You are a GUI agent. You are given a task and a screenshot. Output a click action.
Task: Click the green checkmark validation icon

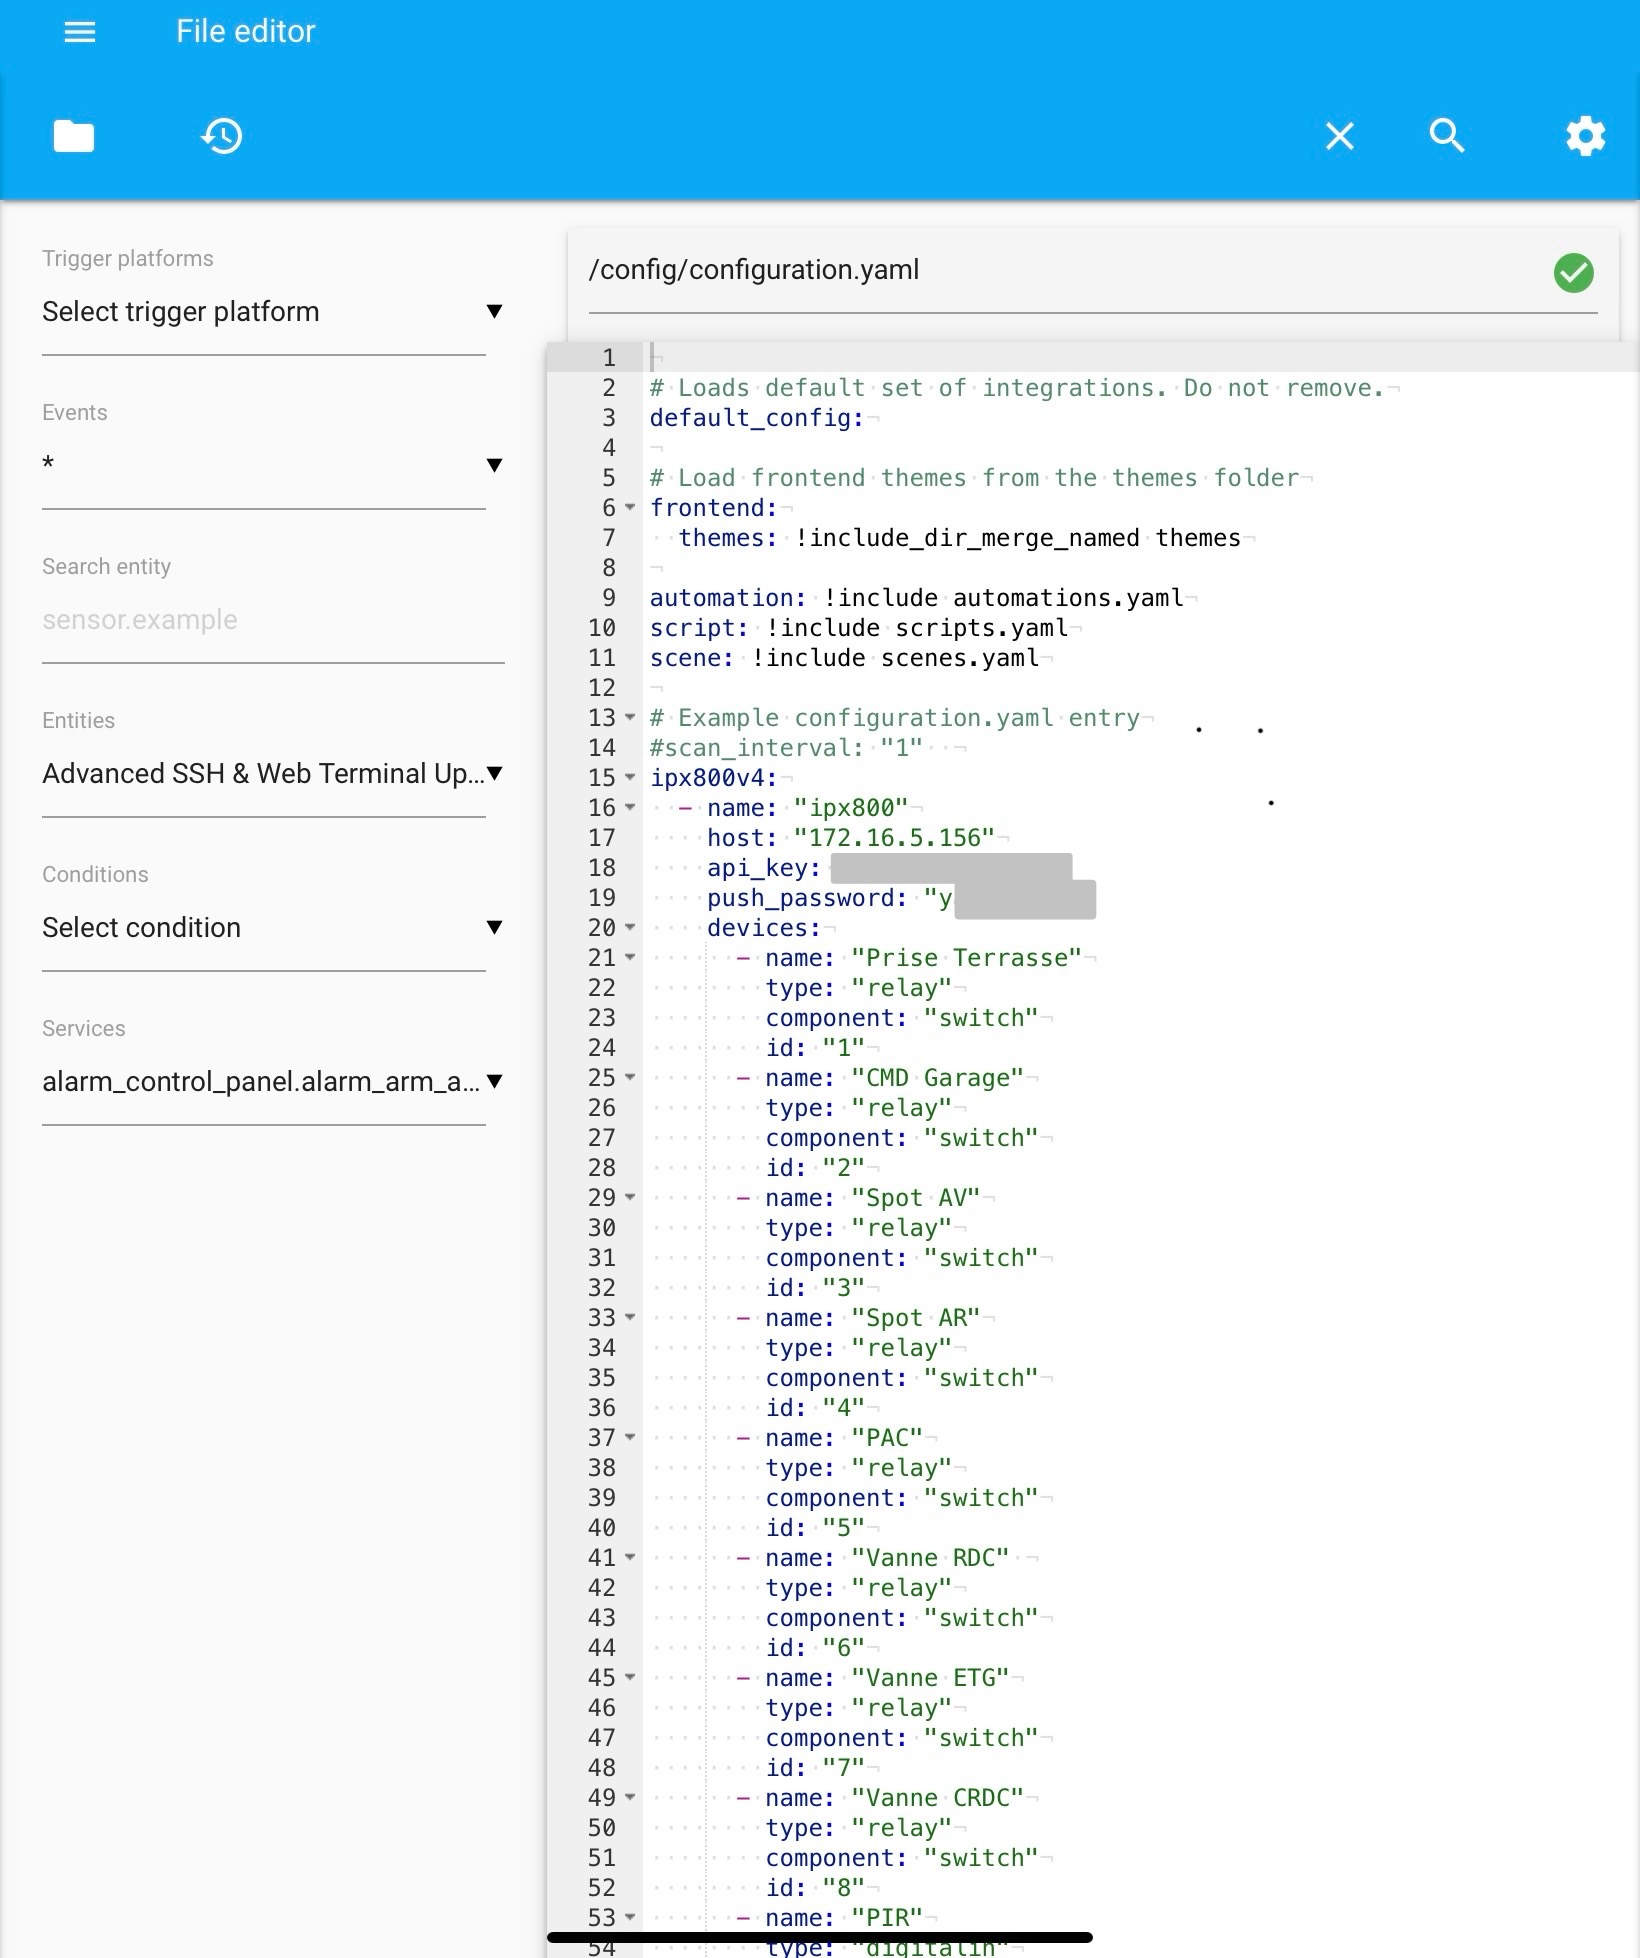click(x=1573, y=272)
